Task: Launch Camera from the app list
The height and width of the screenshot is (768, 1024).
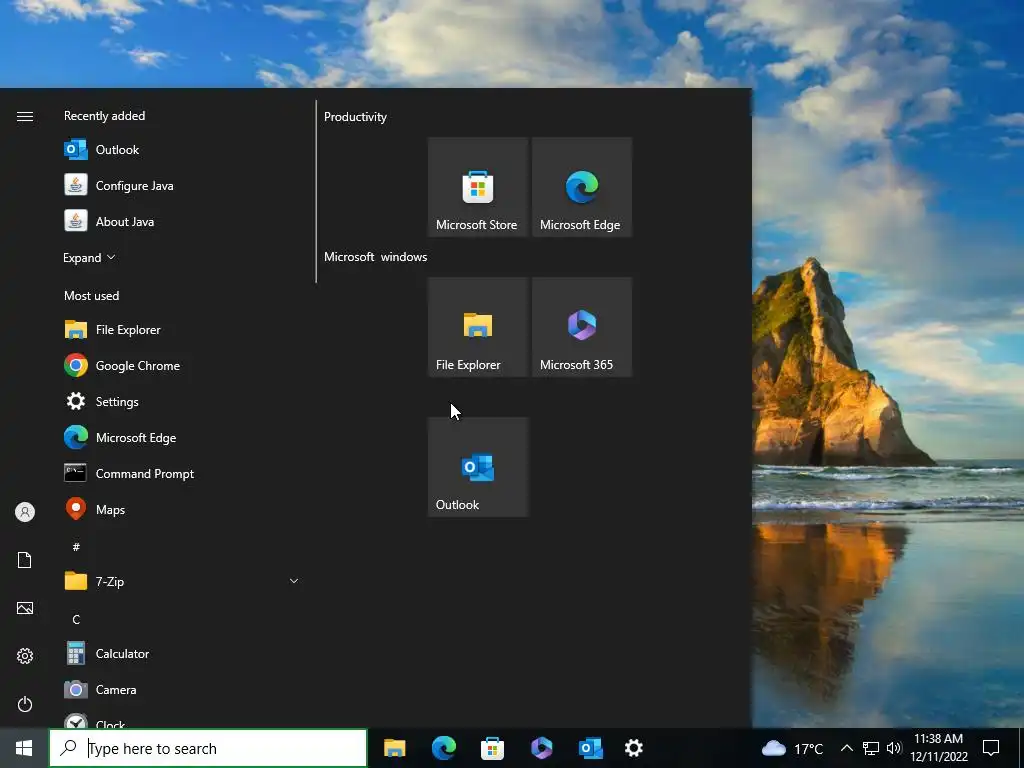Action: [180, 690]
